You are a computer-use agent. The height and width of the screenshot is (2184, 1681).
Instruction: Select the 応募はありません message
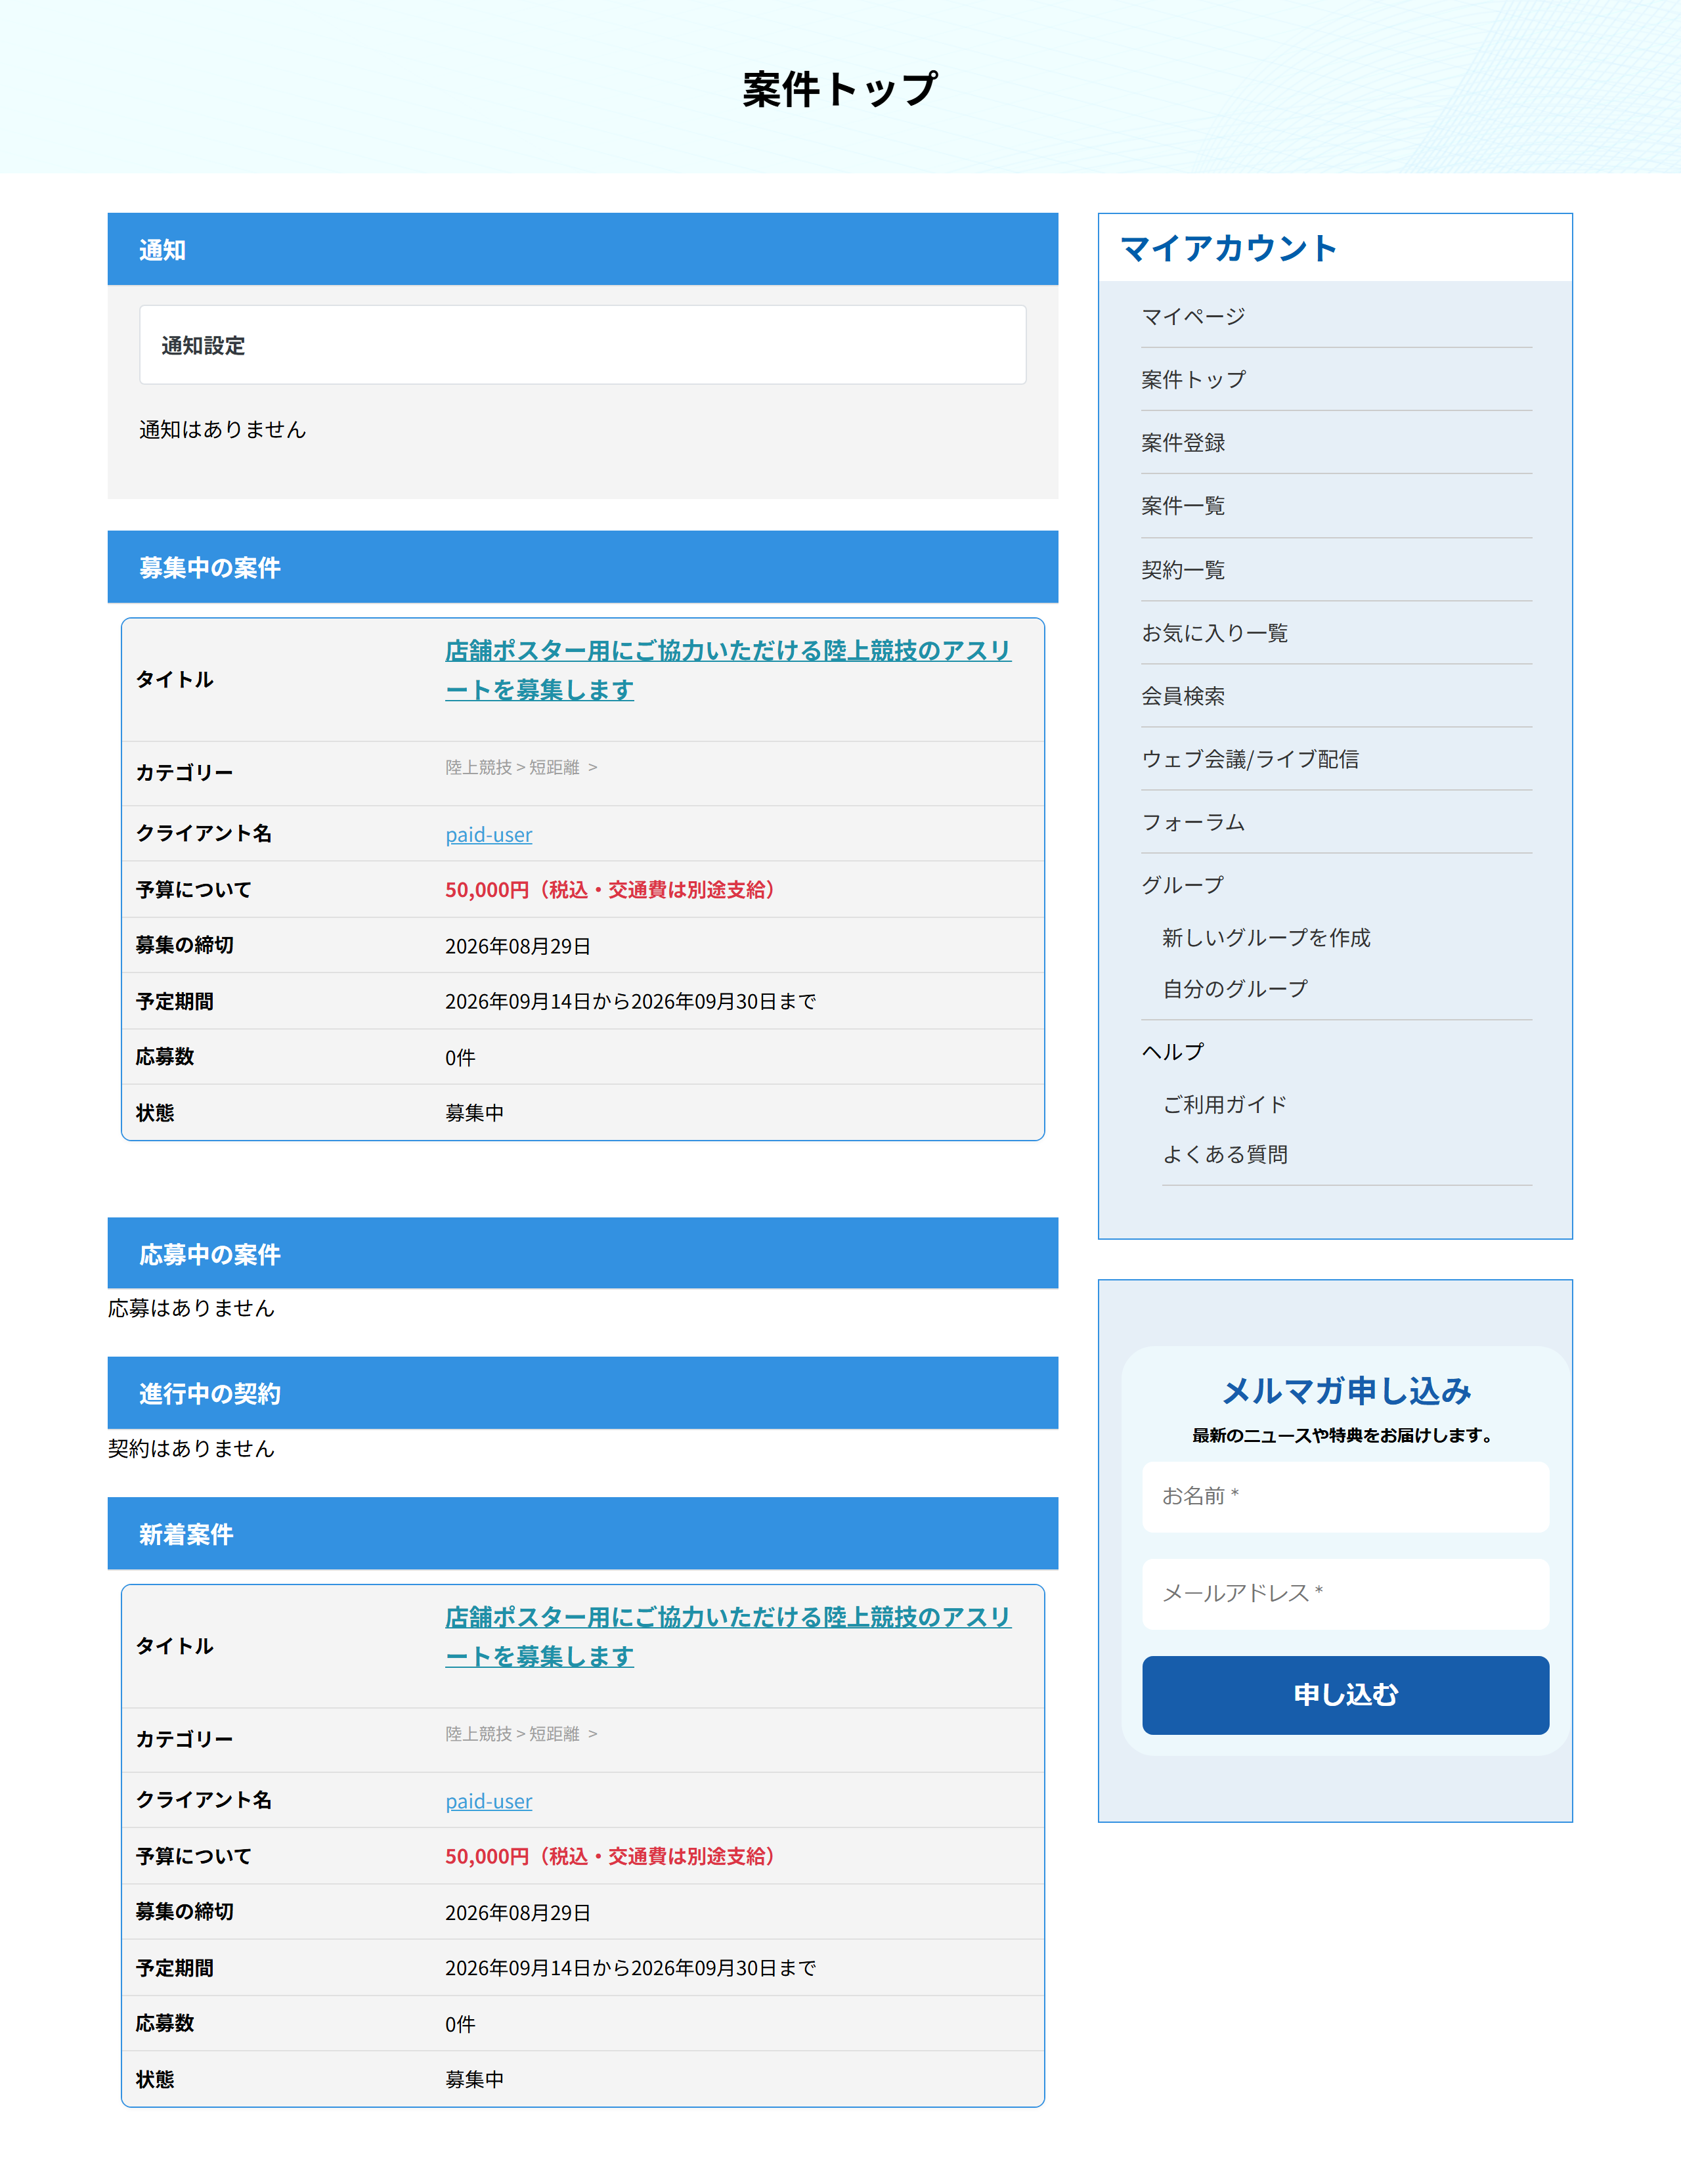pos(191,1308)
